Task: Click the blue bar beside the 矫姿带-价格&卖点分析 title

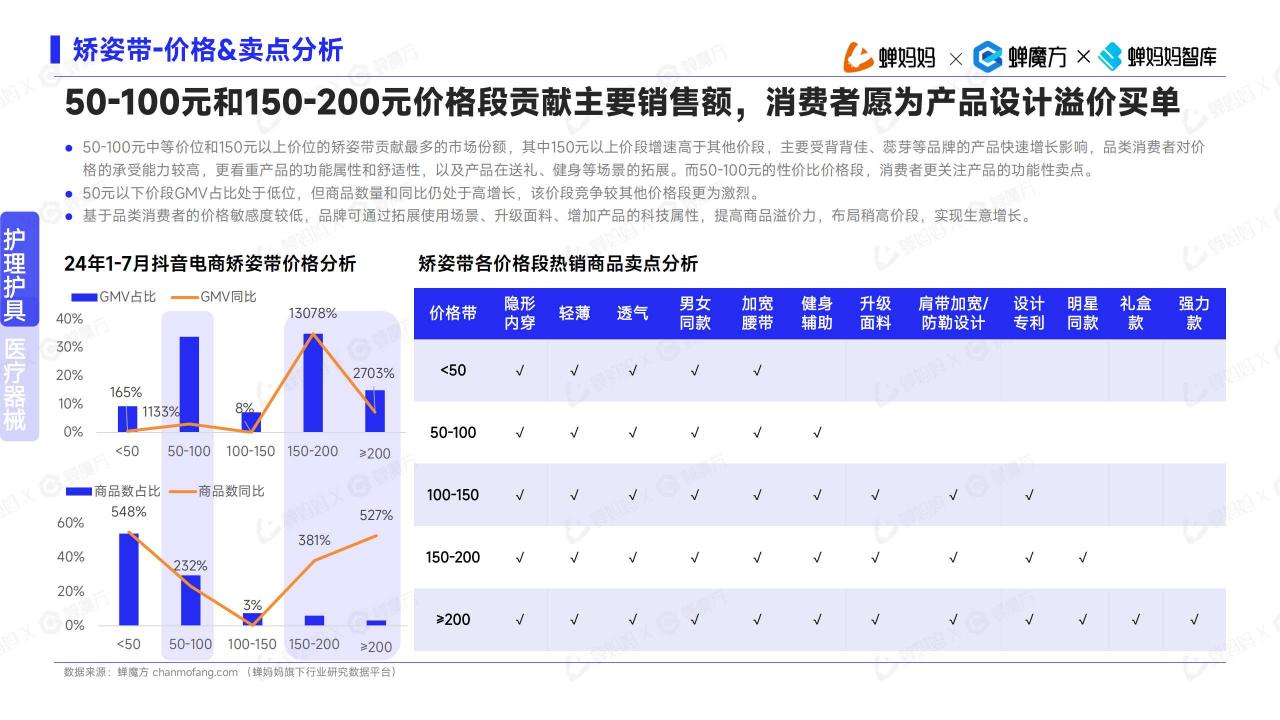Action: 55,49
